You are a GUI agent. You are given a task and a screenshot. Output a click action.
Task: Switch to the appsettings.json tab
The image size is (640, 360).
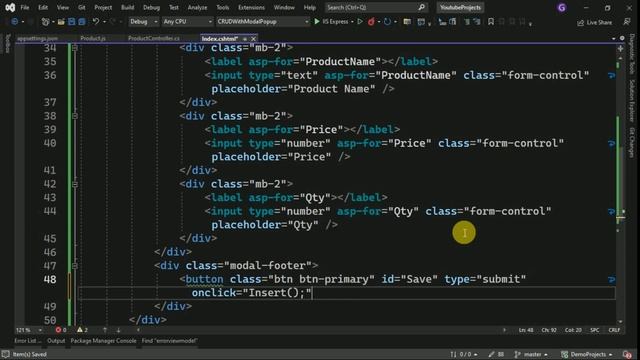click(37, 38)
